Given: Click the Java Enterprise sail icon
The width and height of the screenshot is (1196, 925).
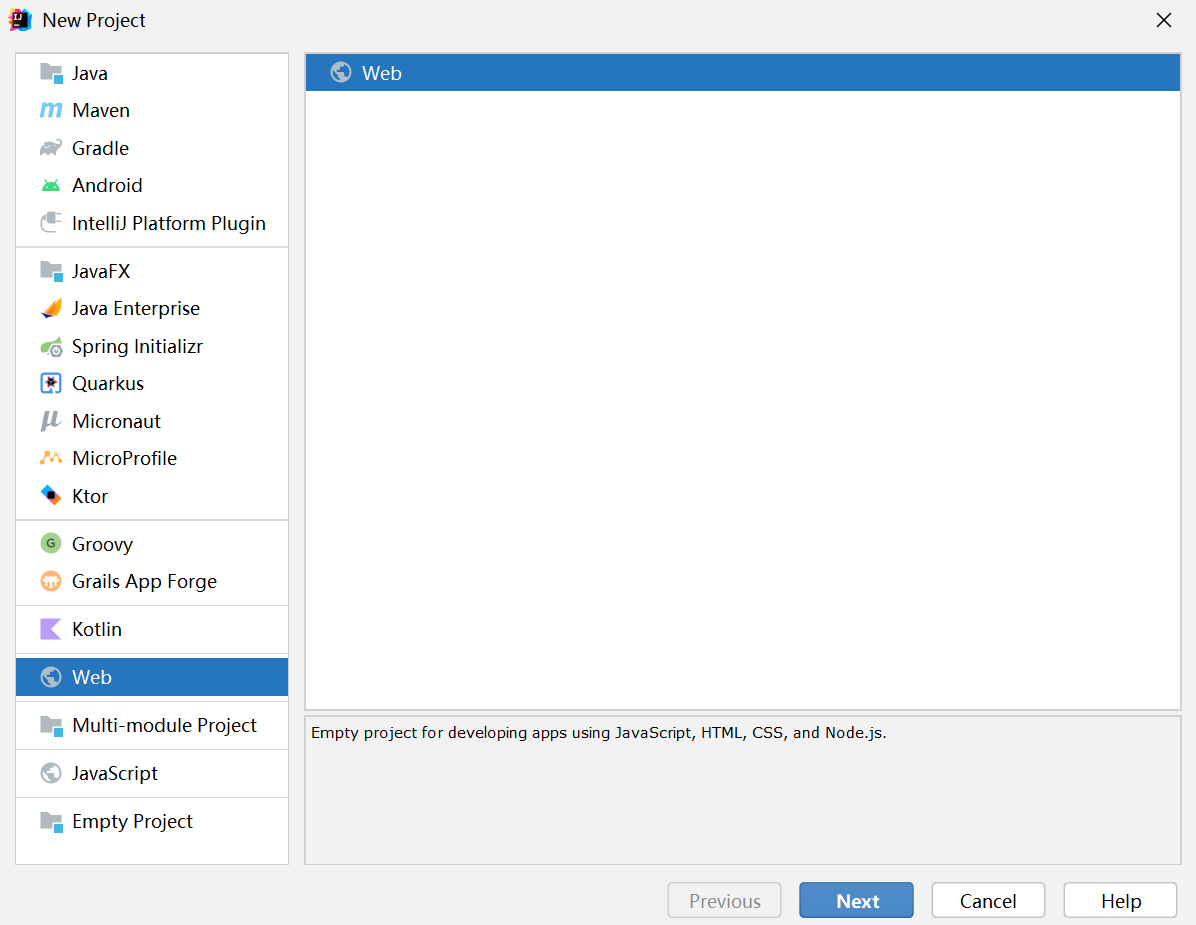Looking at the screenshot, I should click(51, 308).
